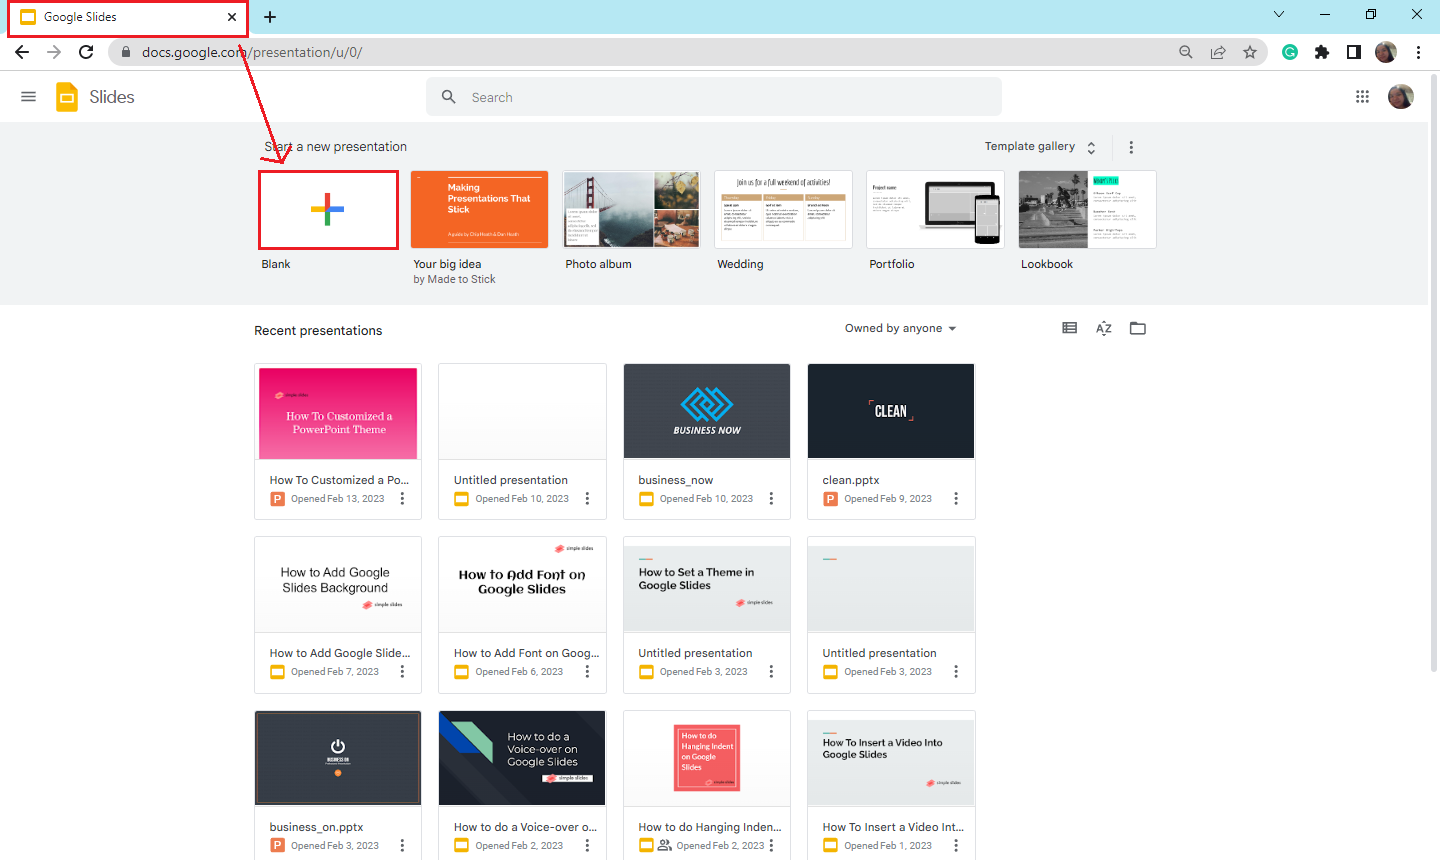
Task: Open How to Add Font on Google Slides thumbnail
Action: tap(522, 585)
